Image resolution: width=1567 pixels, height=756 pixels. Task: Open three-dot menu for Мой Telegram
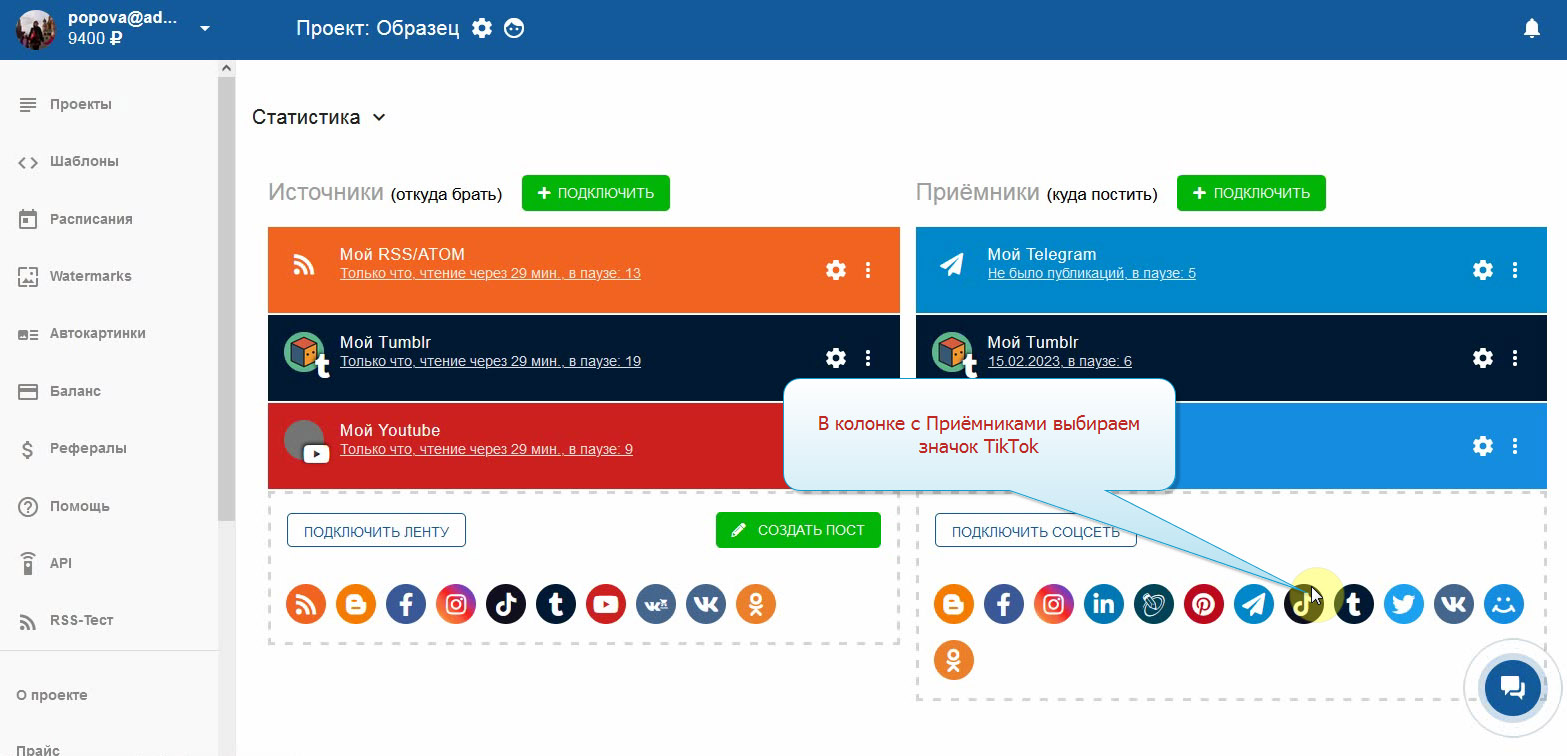pyautogui.click(x=1514, y=270)
